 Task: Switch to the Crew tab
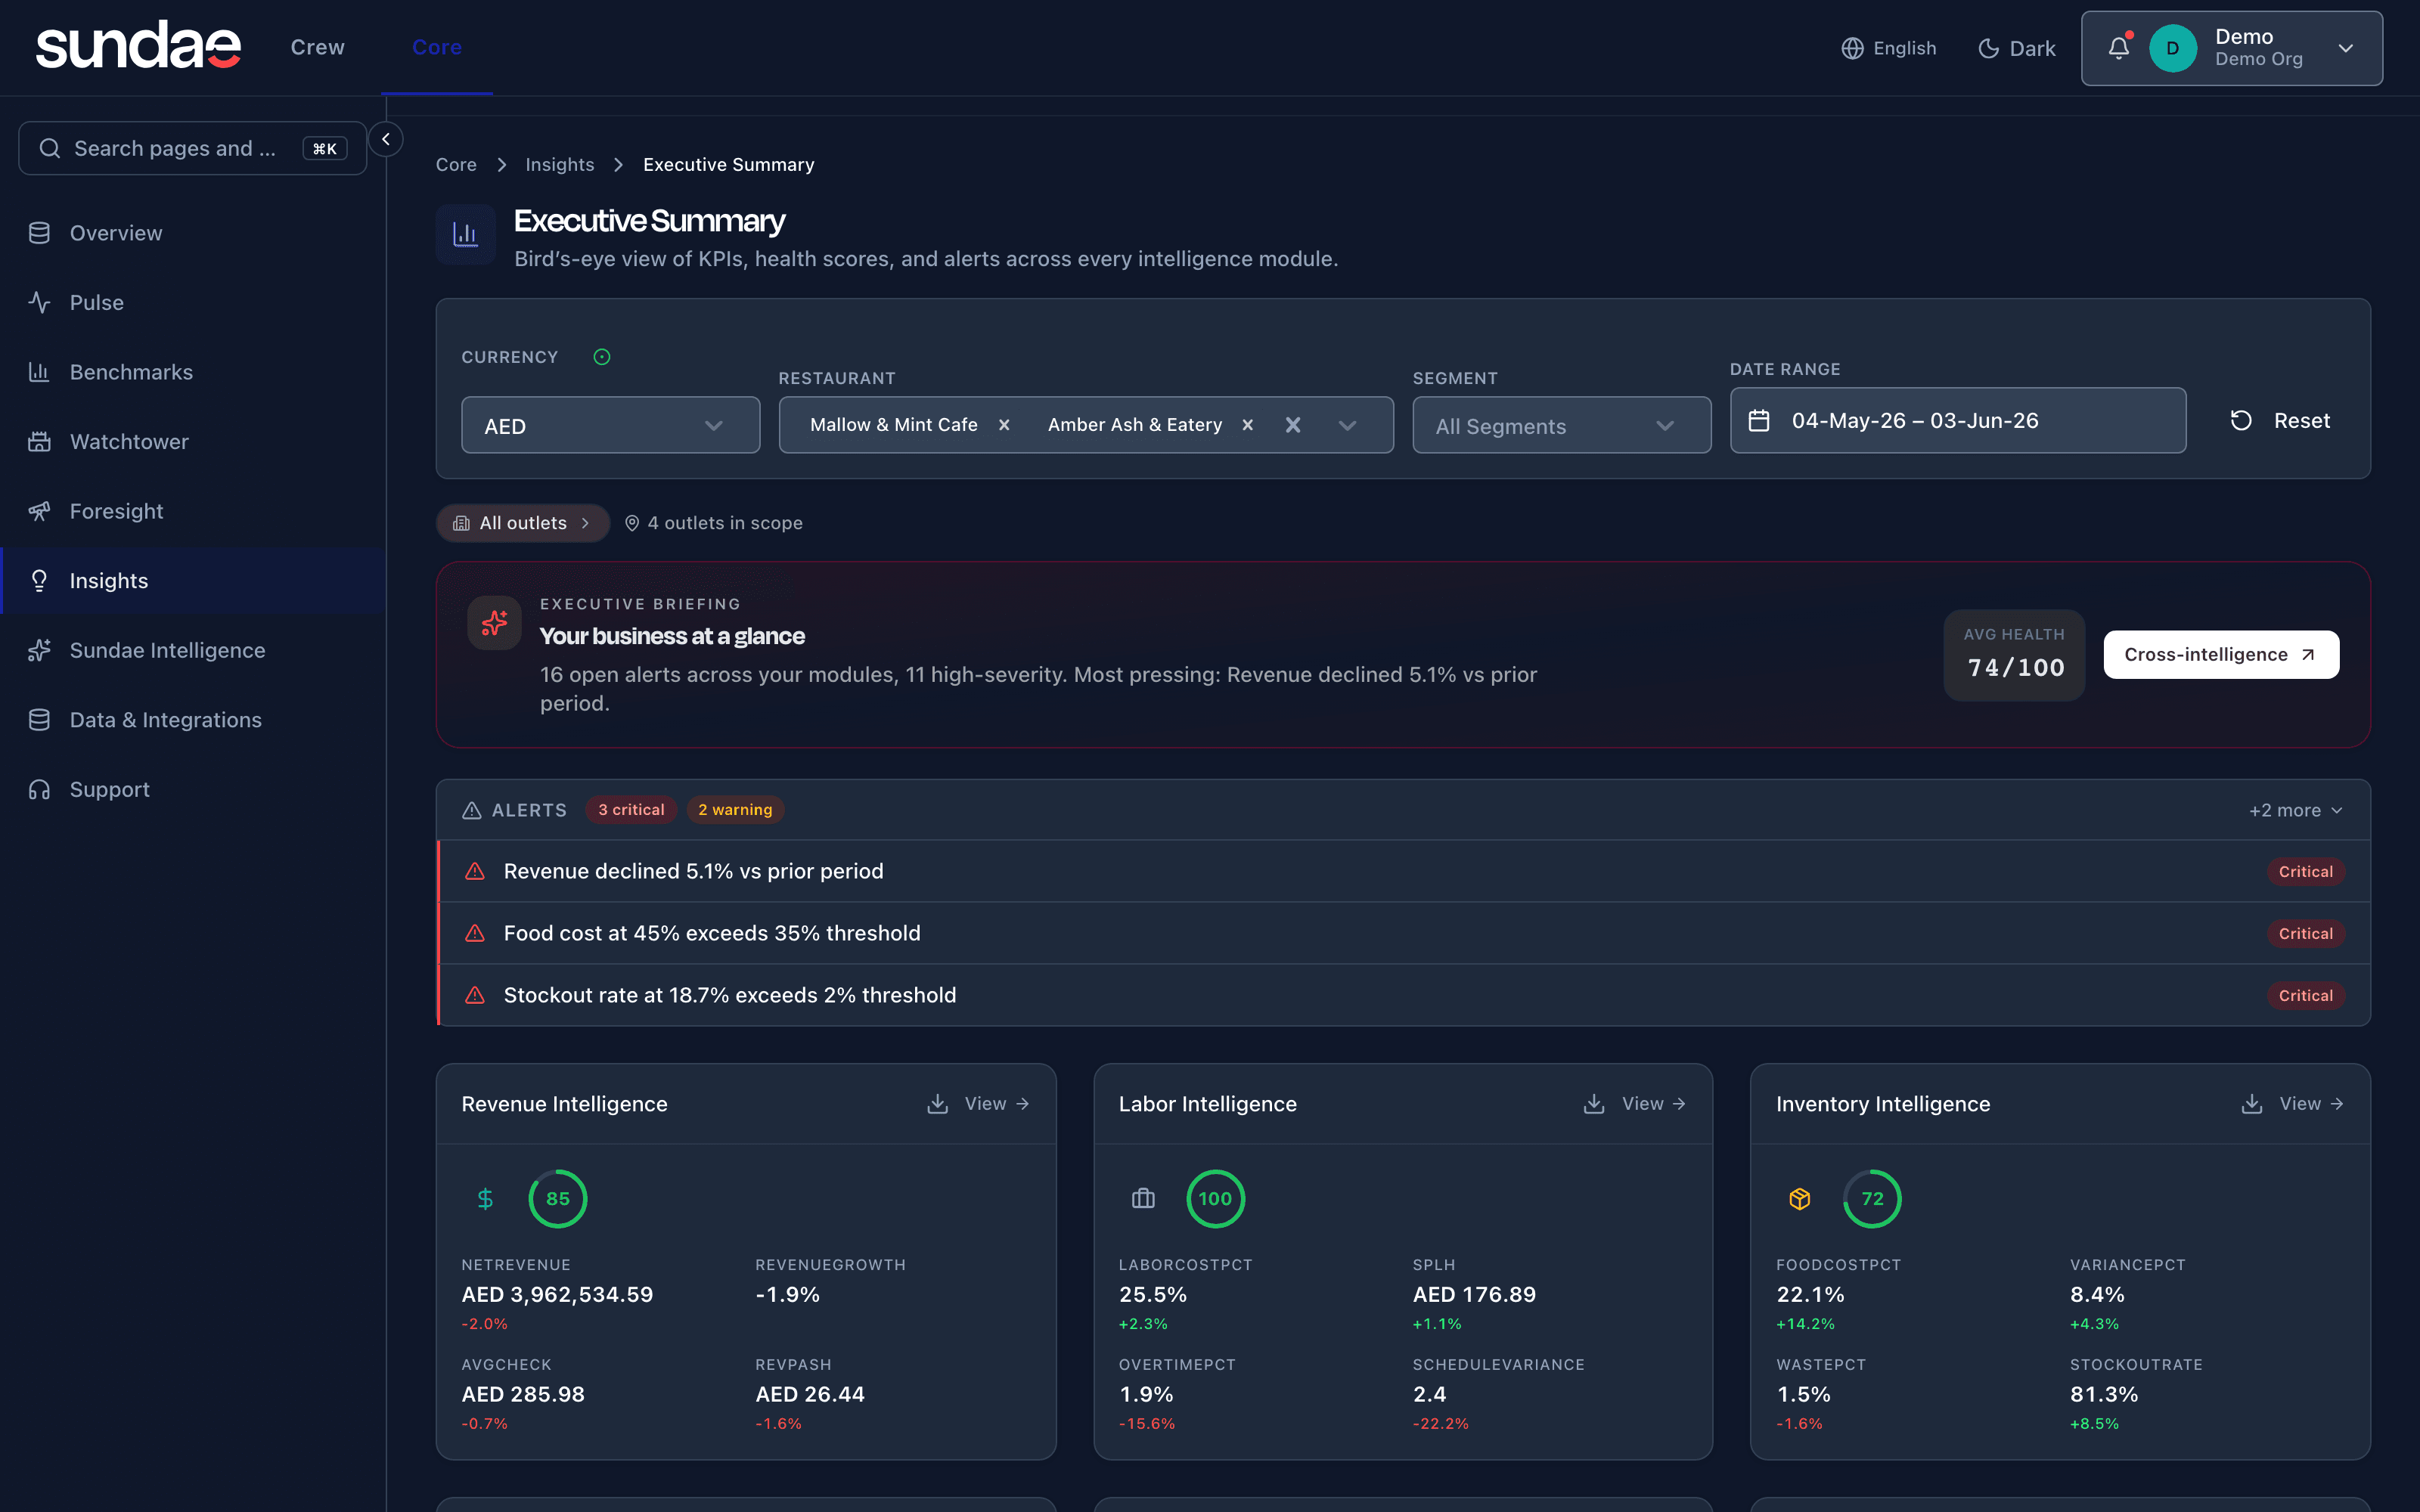point(318,47)
